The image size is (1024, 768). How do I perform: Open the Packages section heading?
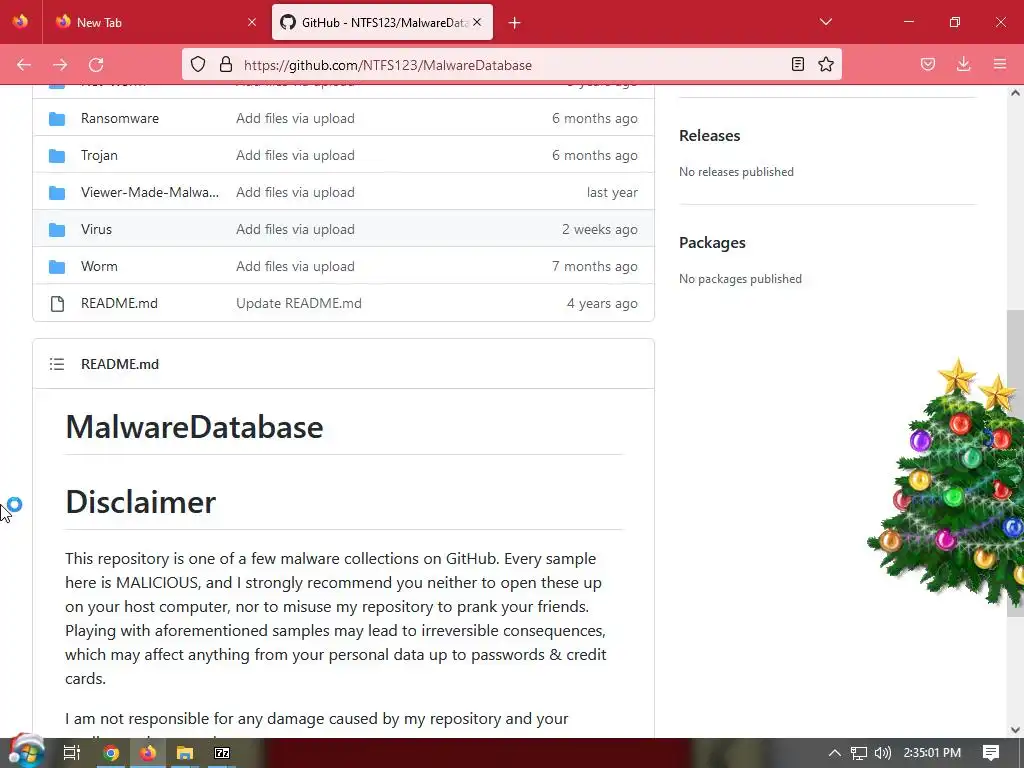point(712,243)
